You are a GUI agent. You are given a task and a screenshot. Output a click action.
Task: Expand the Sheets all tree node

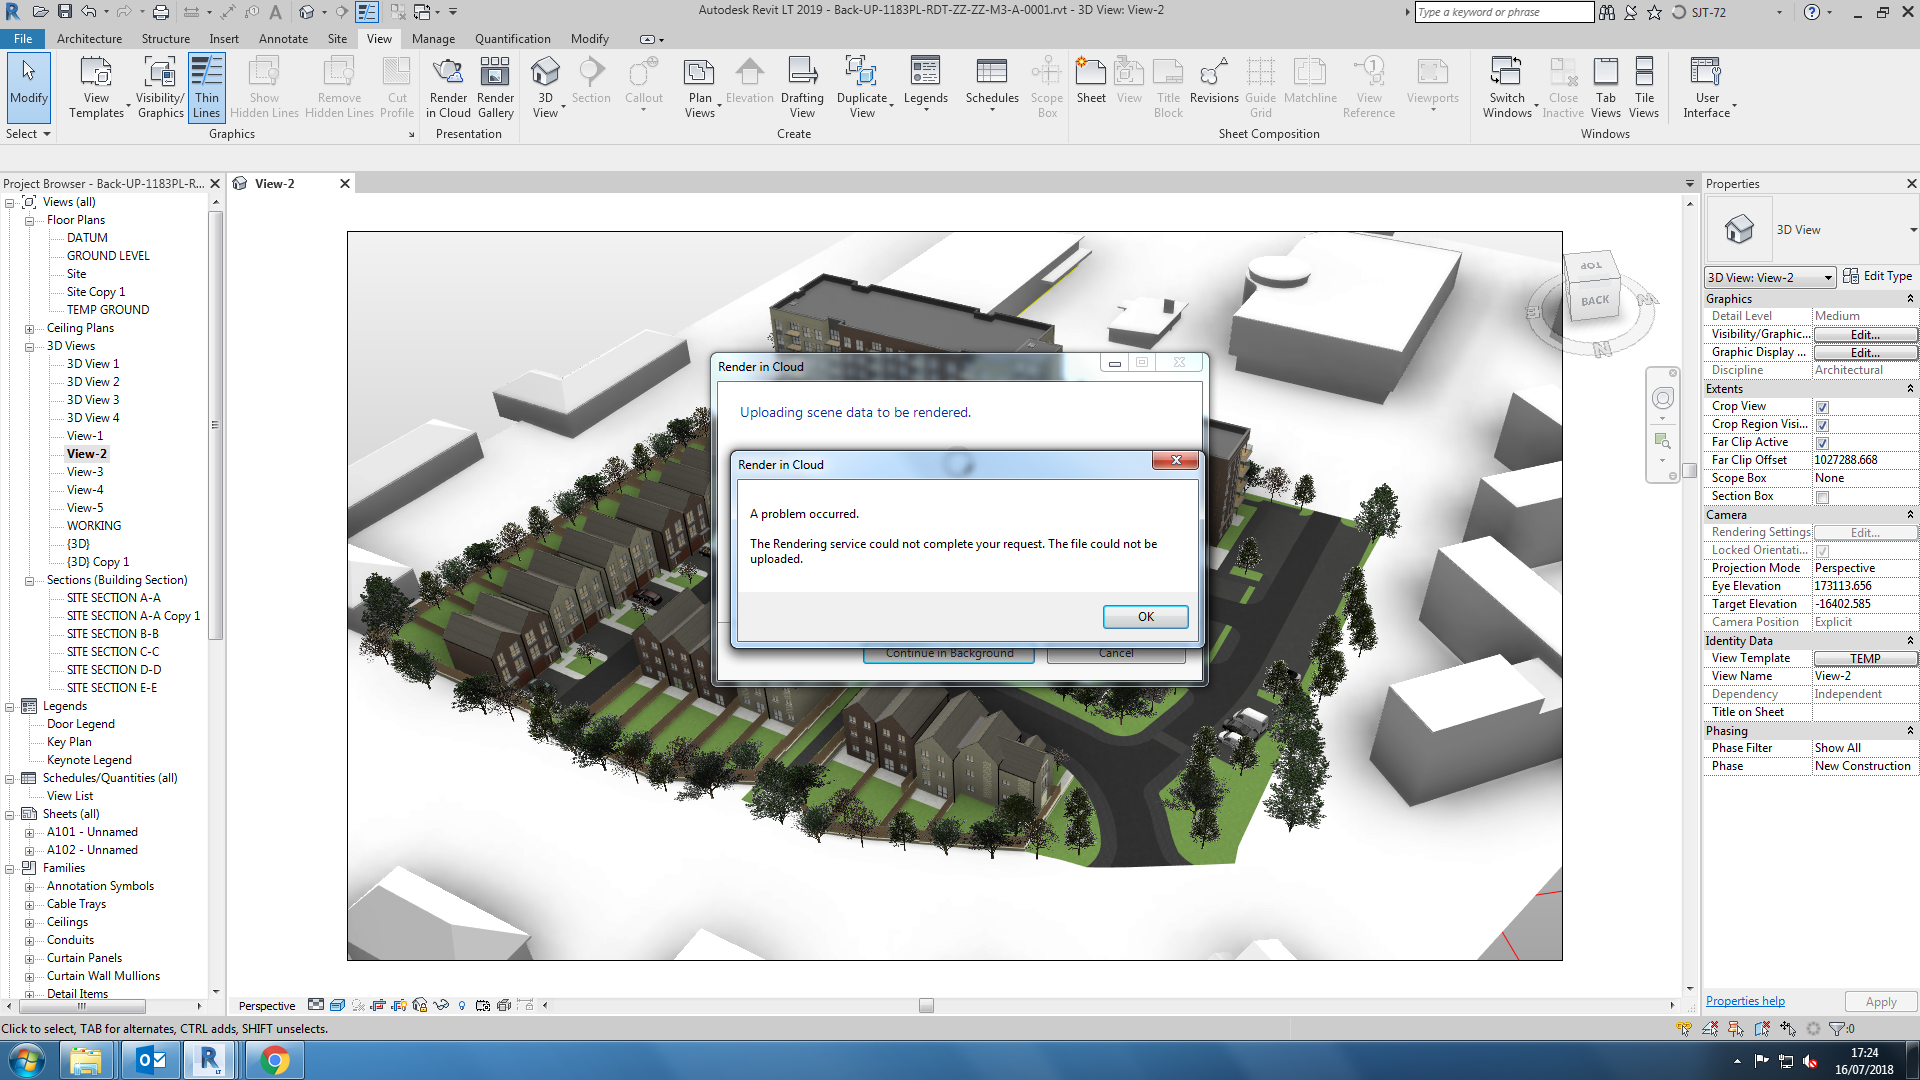(x=11, y=814)
